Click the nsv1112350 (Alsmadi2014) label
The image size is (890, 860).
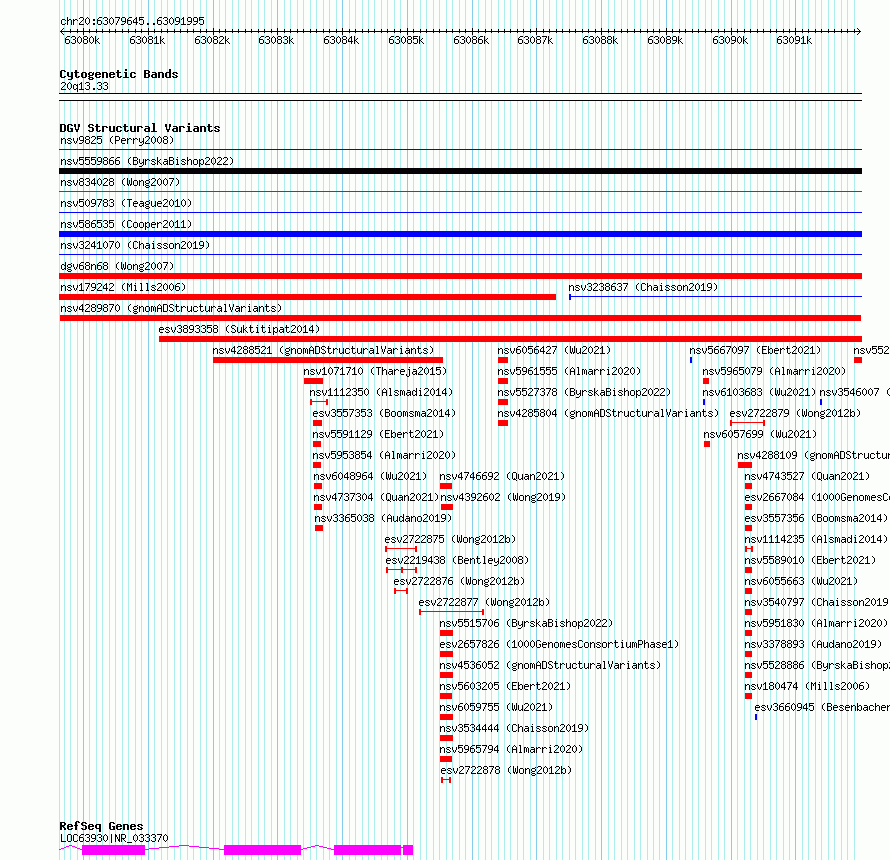click(x=381, y=392)
